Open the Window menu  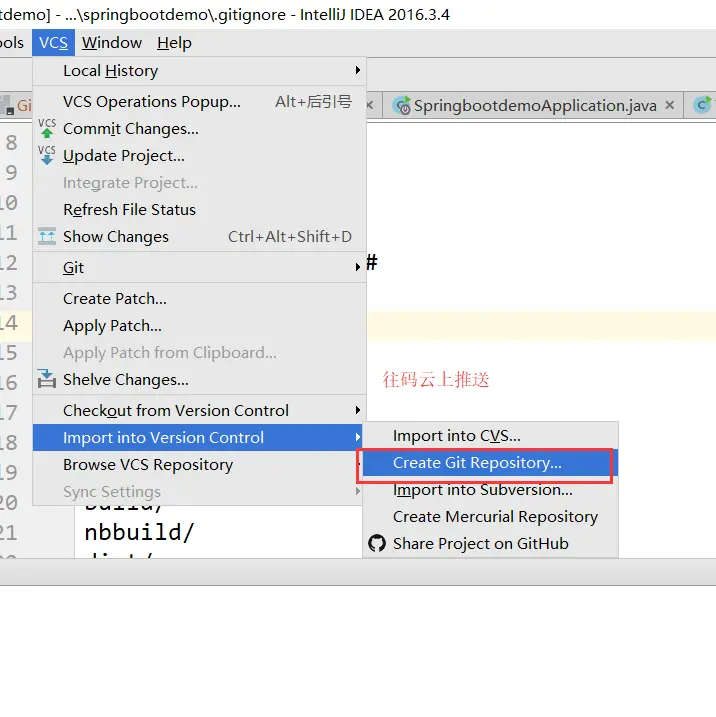(112, 43)
